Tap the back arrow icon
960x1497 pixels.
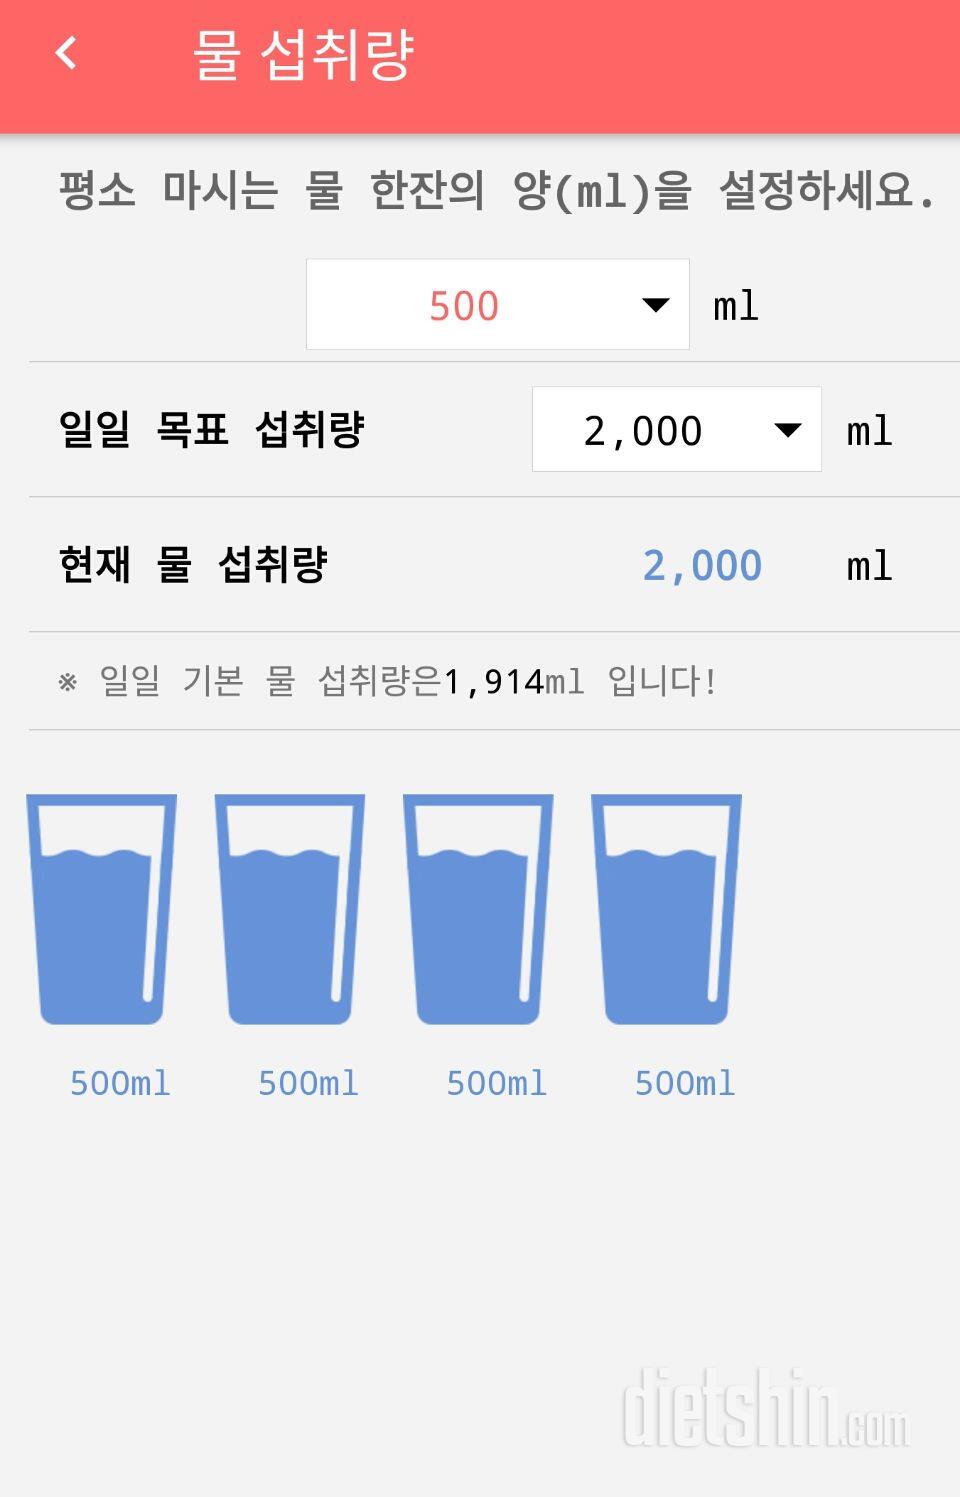[66, 53]
